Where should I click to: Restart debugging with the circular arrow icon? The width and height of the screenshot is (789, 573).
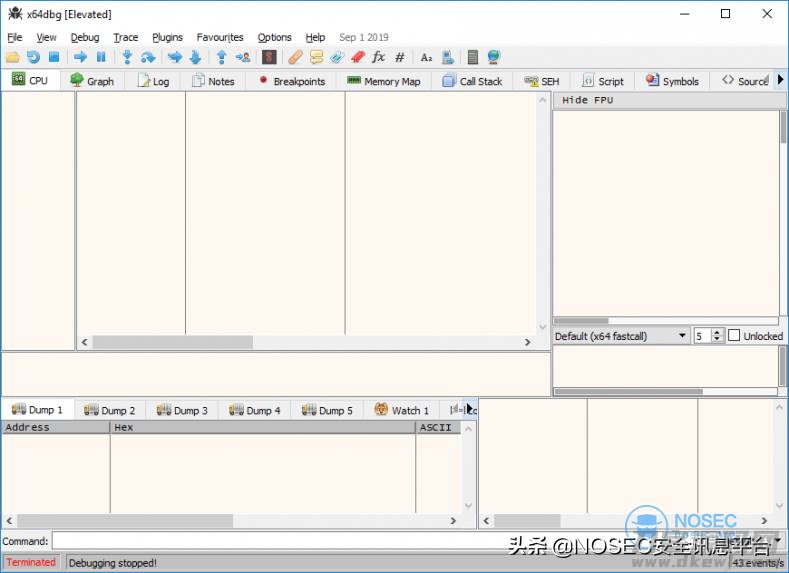pyautogui.click(x=33, y=57)
